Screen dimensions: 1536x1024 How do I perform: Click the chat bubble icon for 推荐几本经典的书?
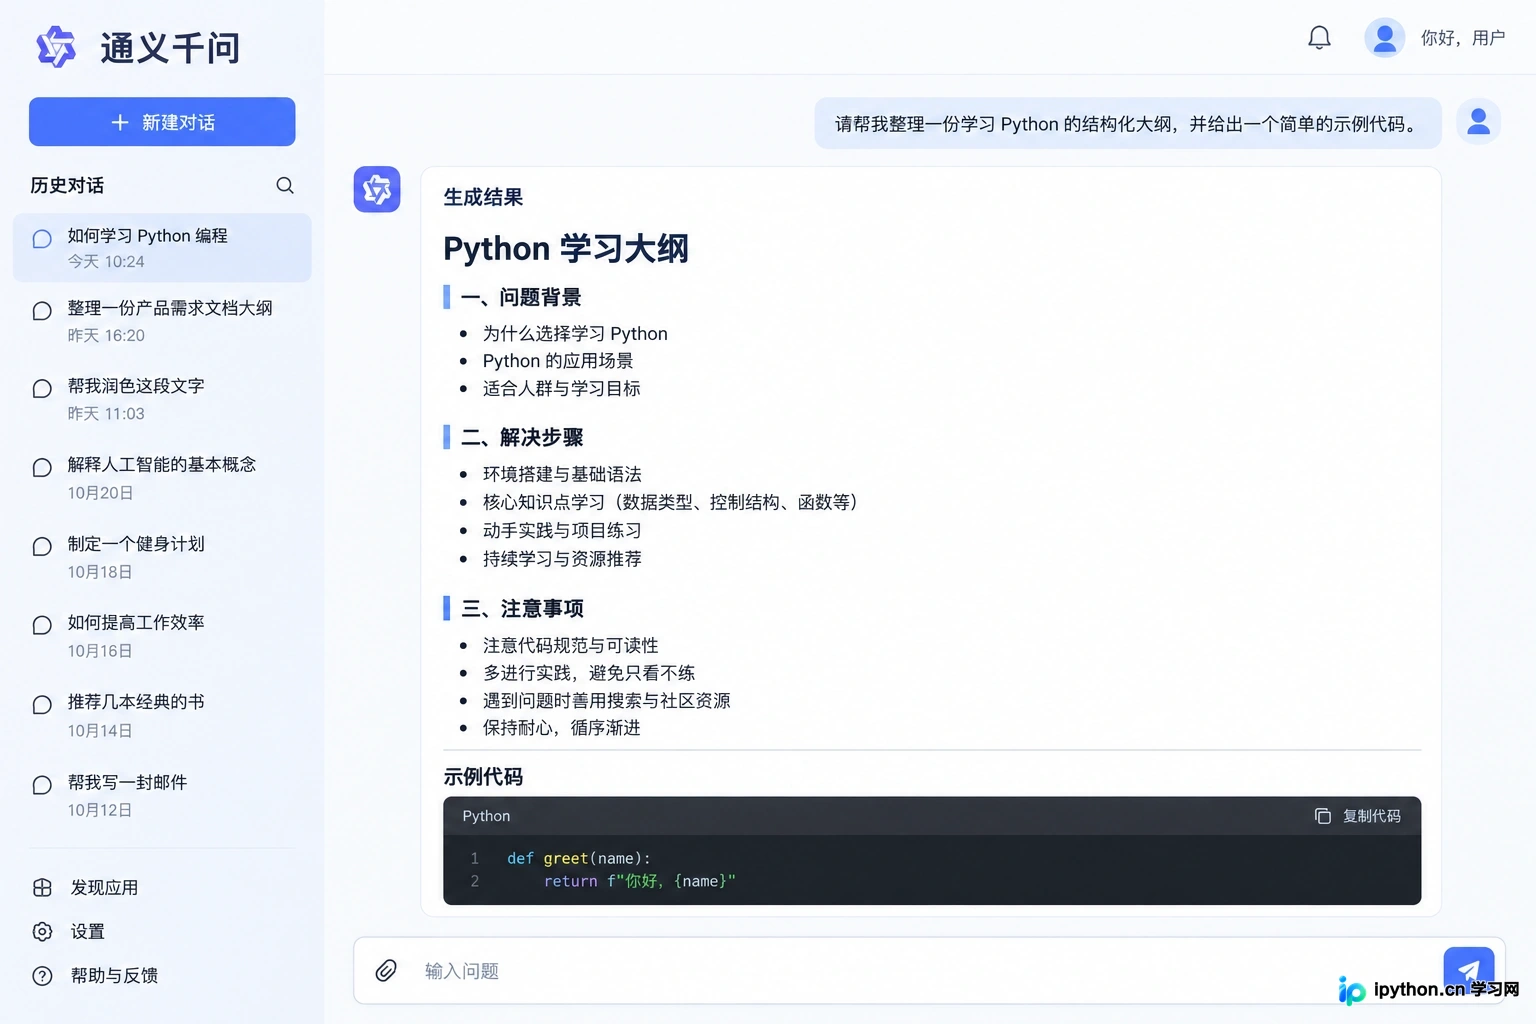(42, 705)
